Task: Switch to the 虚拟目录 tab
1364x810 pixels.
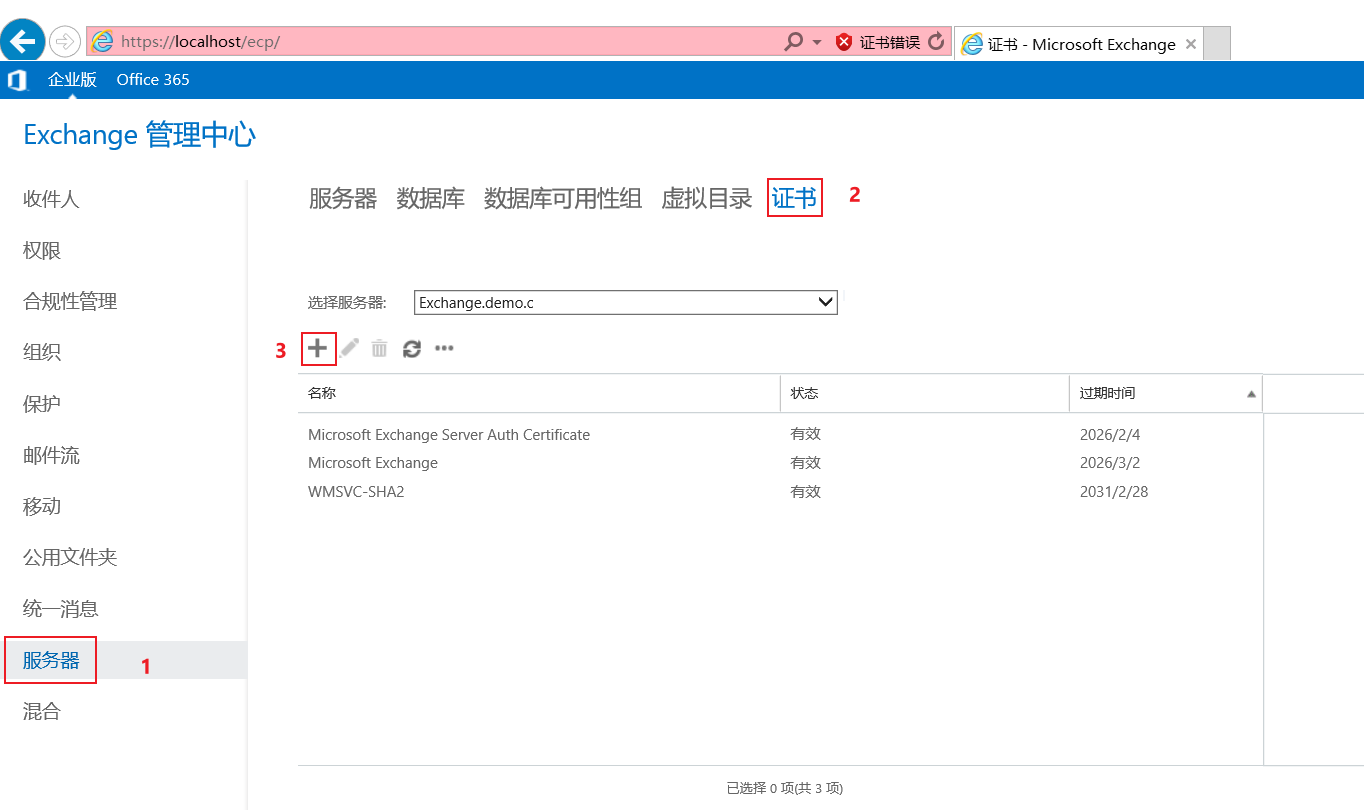Action: (707, 198)
